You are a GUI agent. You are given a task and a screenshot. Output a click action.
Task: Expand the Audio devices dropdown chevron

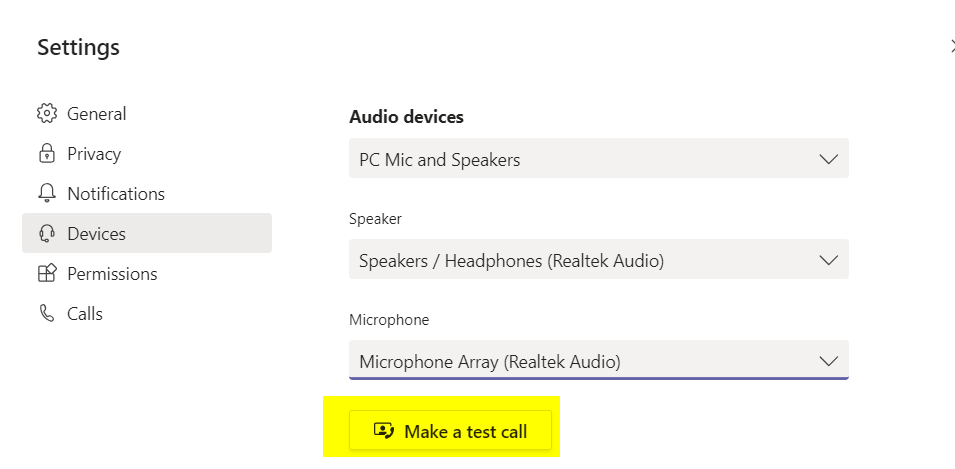(x=828, y=159)
